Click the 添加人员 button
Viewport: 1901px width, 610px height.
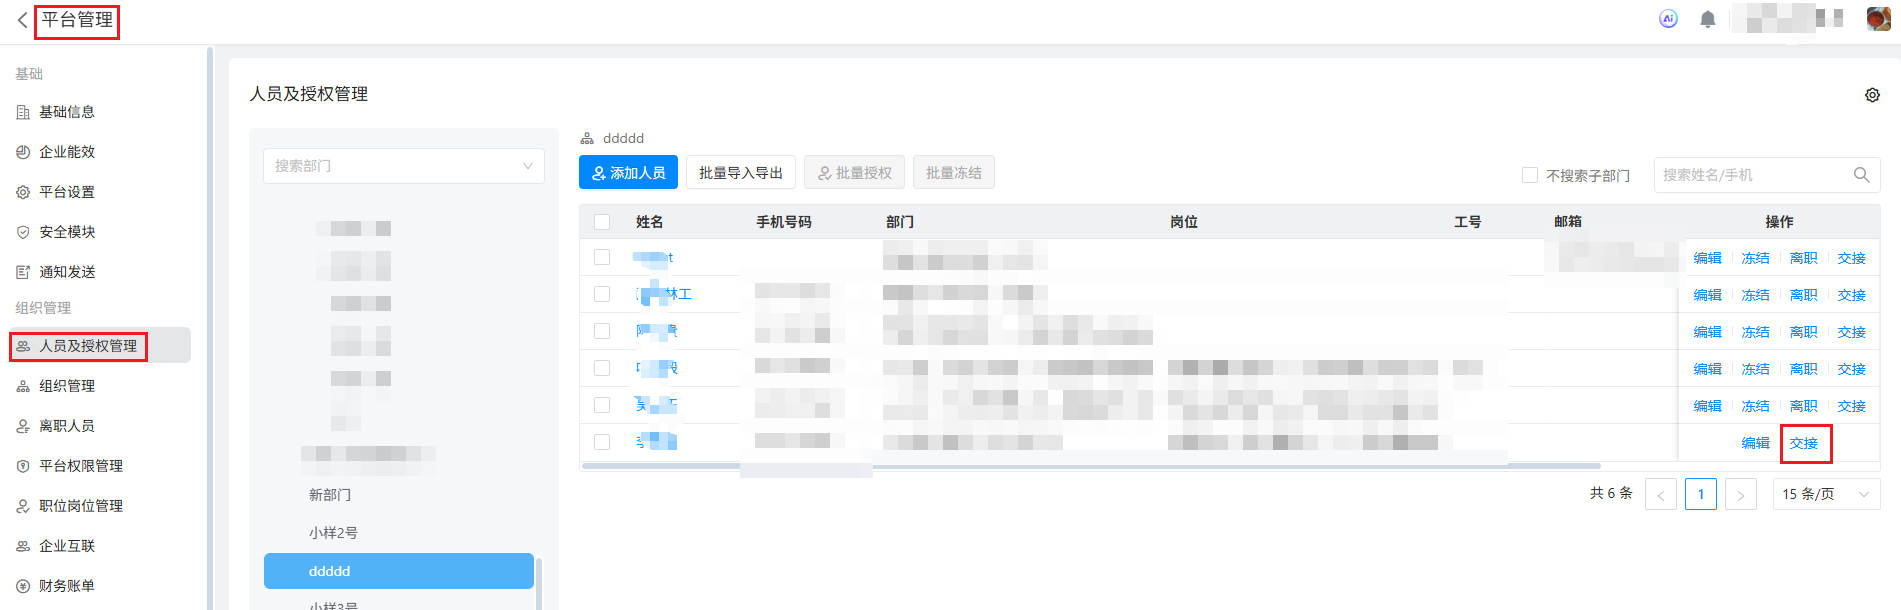628,173
